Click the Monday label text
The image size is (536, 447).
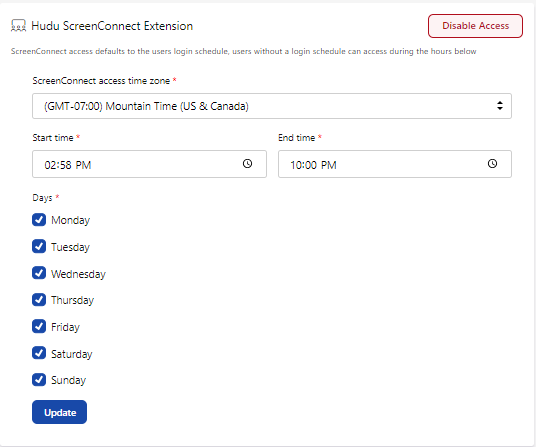coord(70,220)
